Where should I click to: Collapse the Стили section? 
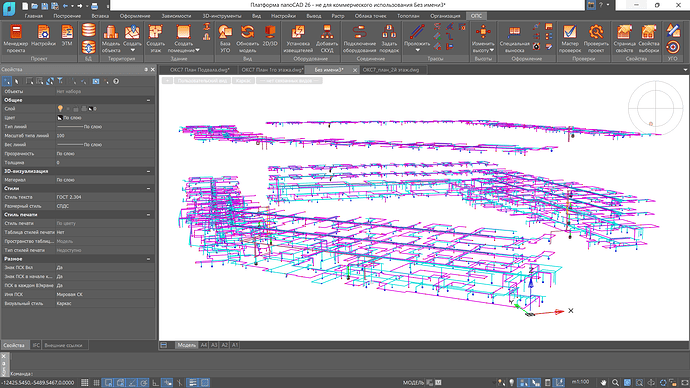click(x=148, y=188)
